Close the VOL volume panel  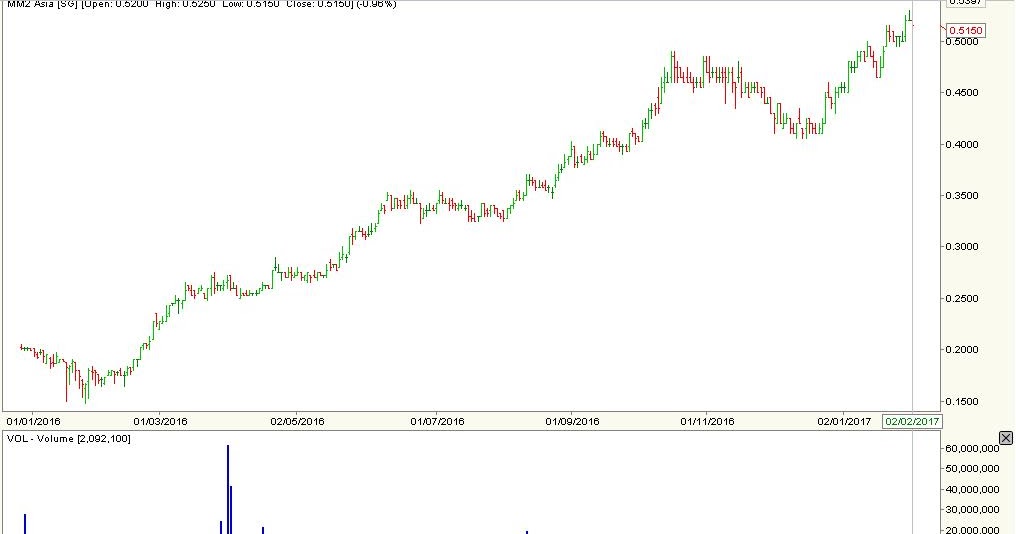[x=1005, y=439]
